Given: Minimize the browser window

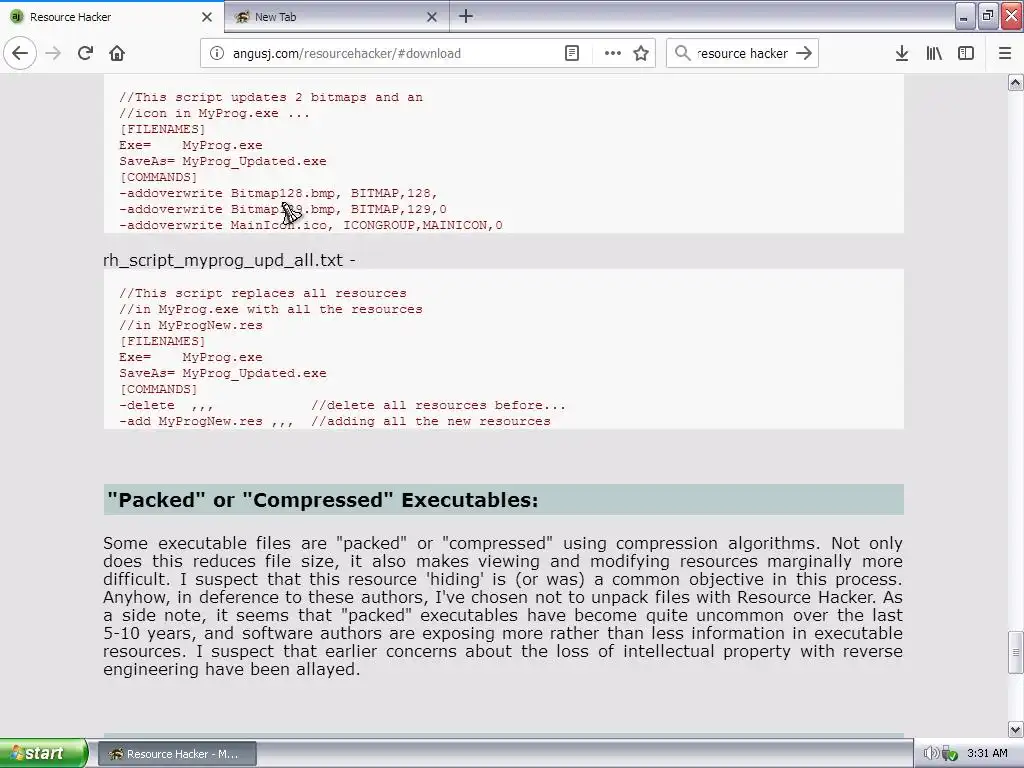Looking at the screenshot, I should 965,16.
